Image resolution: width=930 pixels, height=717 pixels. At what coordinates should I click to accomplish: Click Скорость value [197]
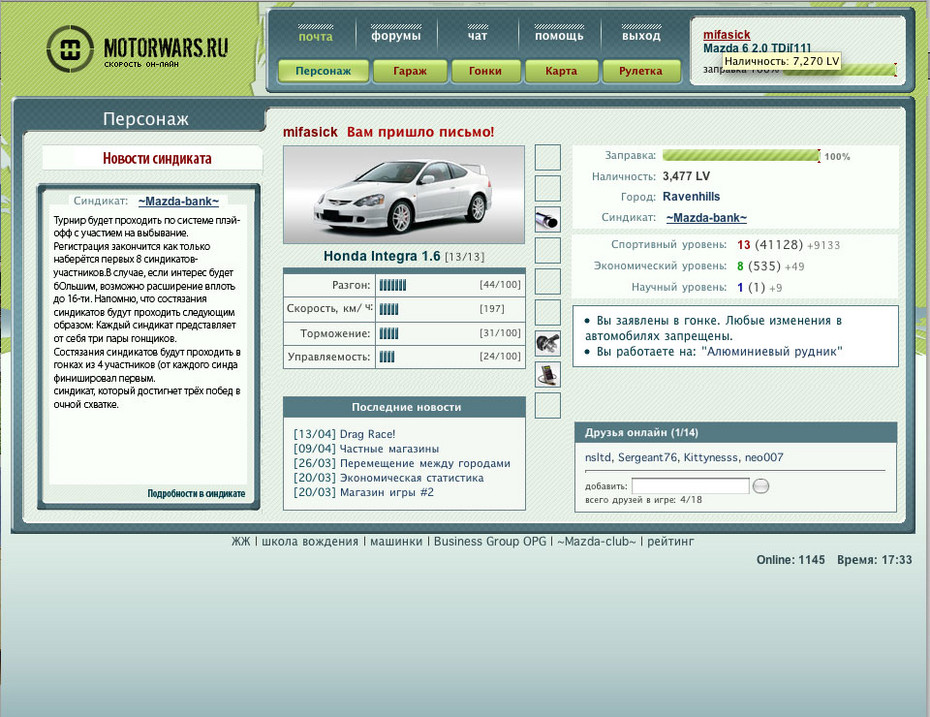492,309
